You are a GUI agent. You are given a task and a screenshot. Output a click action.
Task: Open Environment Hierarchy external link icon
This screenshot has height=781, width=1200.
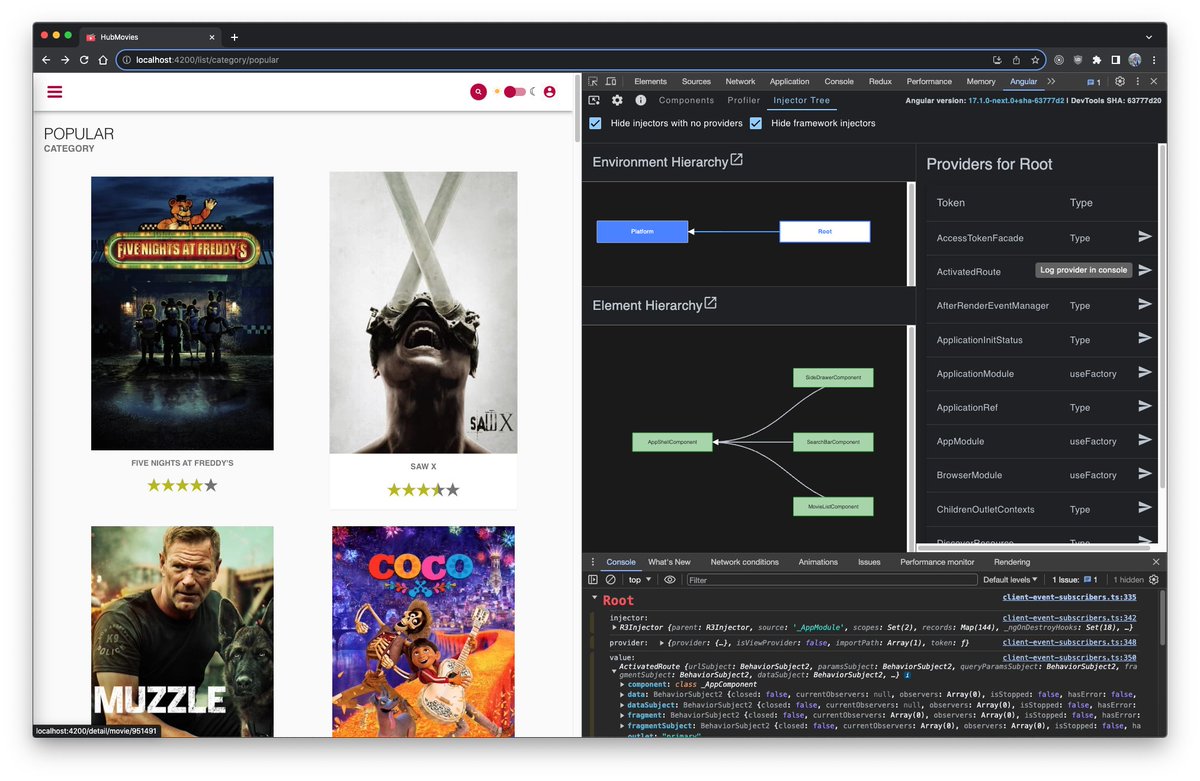[x=737, y=160]
